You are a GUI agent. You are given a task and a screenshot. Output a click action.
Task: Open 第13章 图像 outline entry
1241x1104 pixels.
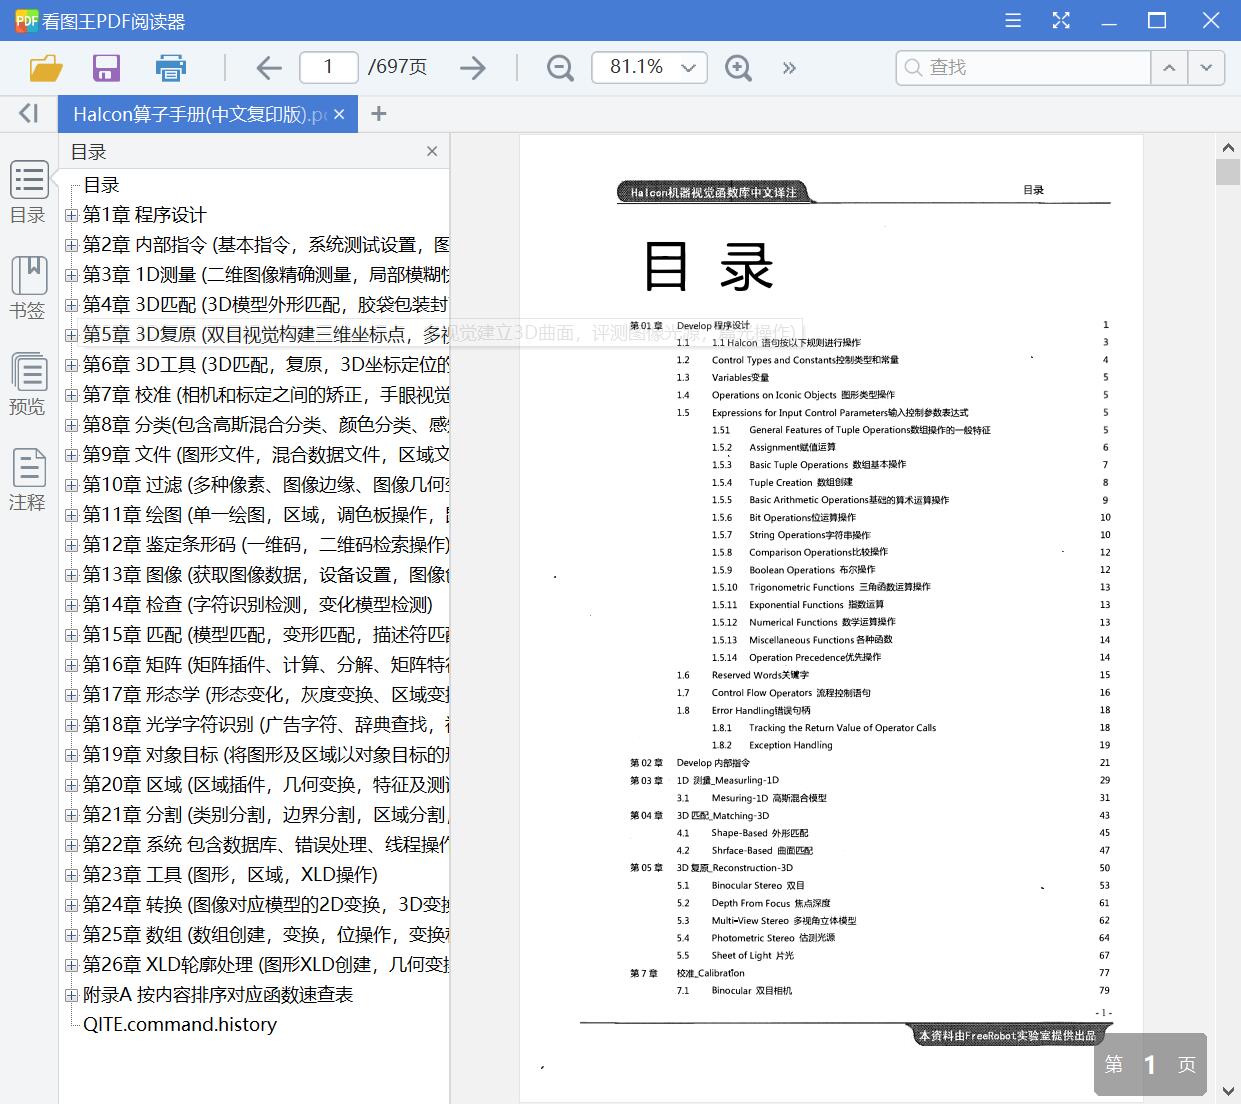tap(266, 575)
